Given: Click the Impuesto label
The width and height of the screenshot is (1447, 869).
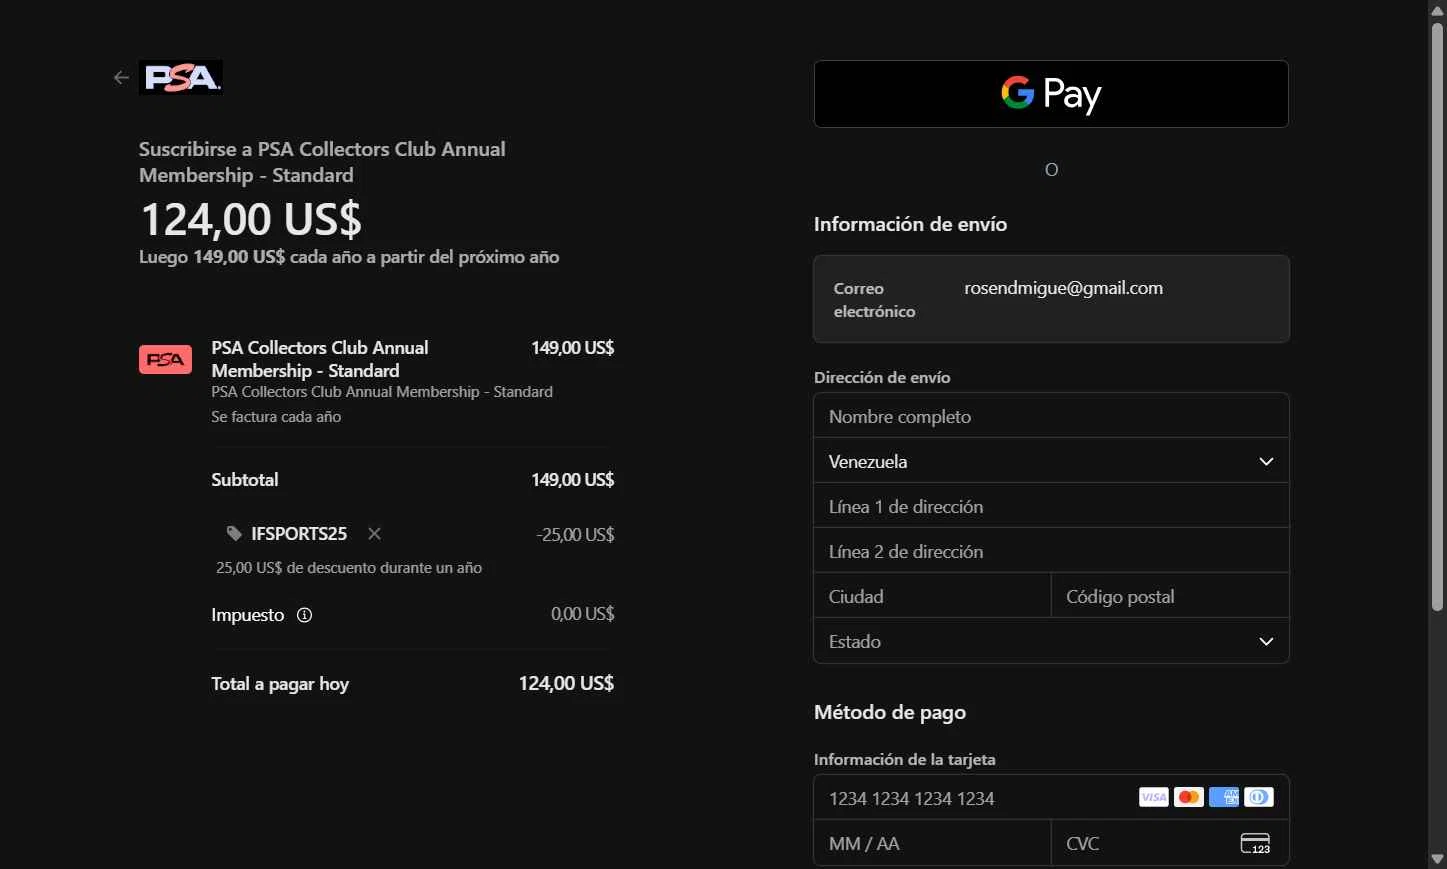Looking at the screenshot, I should coord(248,615).
